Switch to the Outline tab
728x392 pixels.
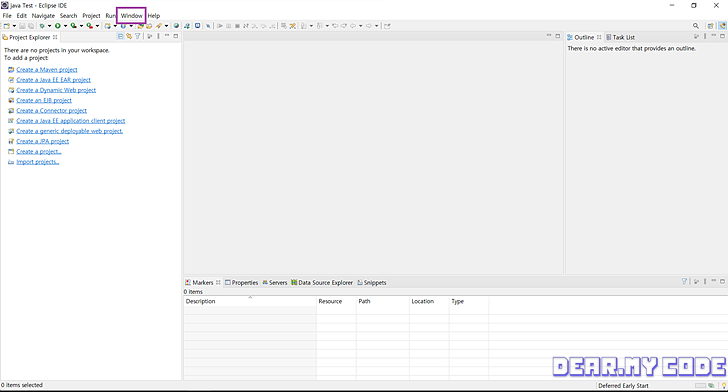pyautogui.click(x=584, y=37)
